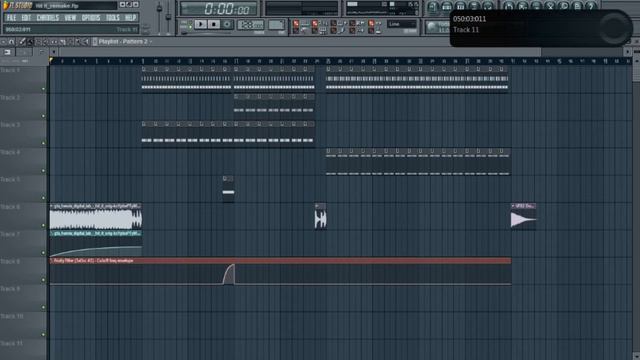Click the Playlist scroll right arrow

(x=628, y=52)
